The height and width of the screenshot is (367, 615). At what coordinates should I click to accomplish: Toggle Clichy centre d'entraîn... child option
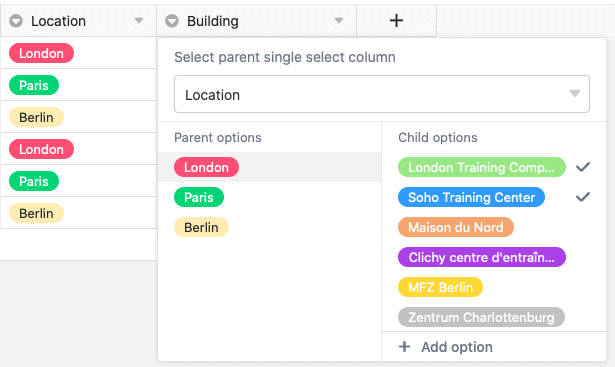pyautogui.click(x=482, y=257)
